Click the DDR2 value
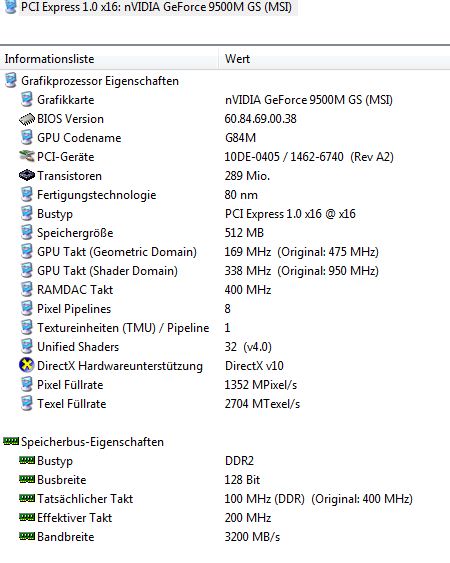The height and width of the screenshot is (563, 450). coord(239,461)
